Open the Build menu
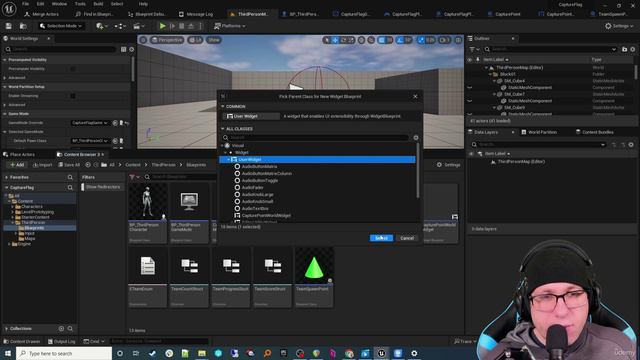This screenshot has width=640, height=360. click(x=98, y=4)
